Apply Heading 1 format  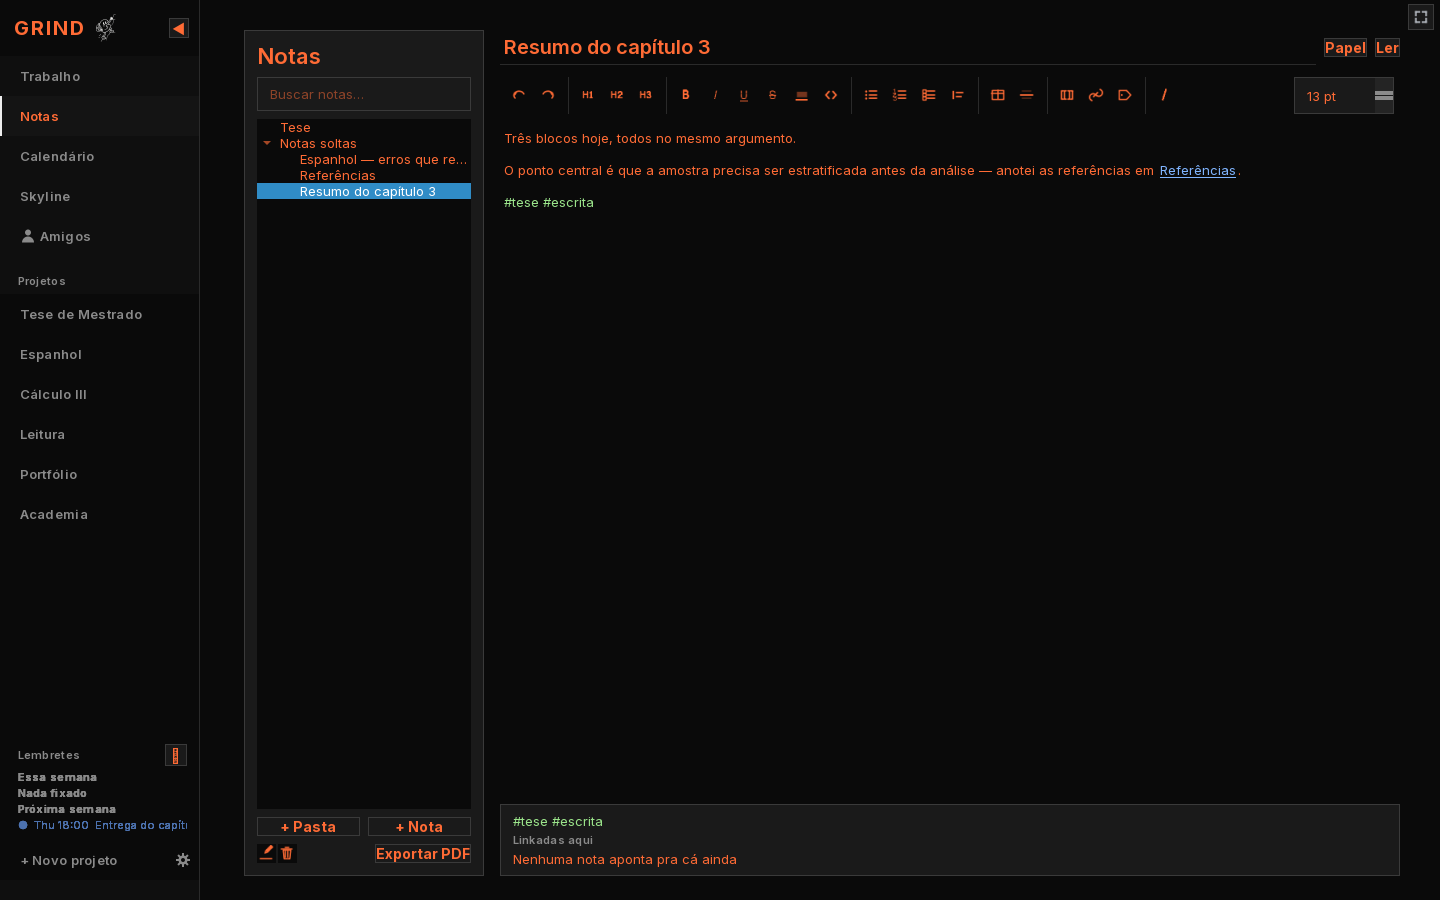tap(588, 95)
